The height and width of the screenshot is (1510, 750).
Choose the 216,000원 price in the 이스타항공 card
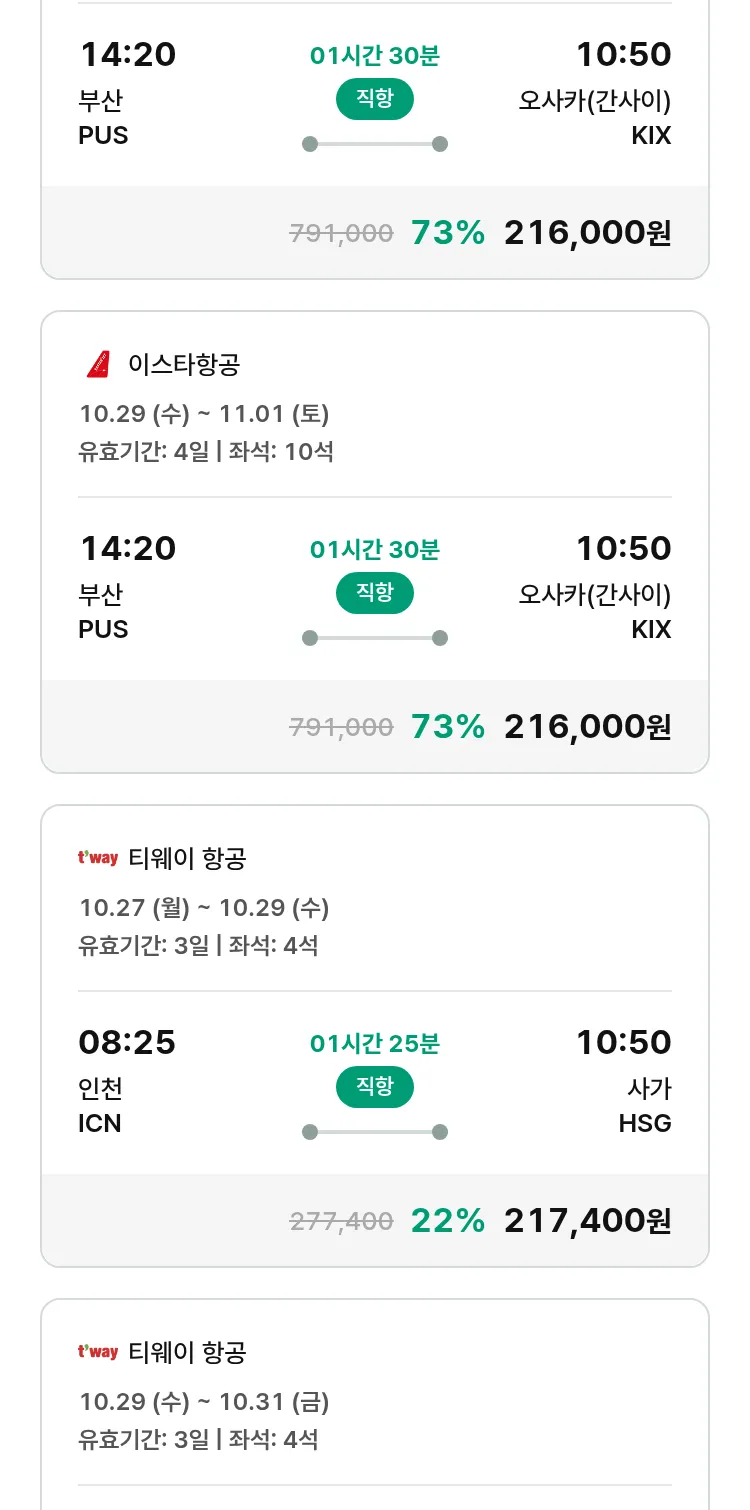click(x=587, y=726)
